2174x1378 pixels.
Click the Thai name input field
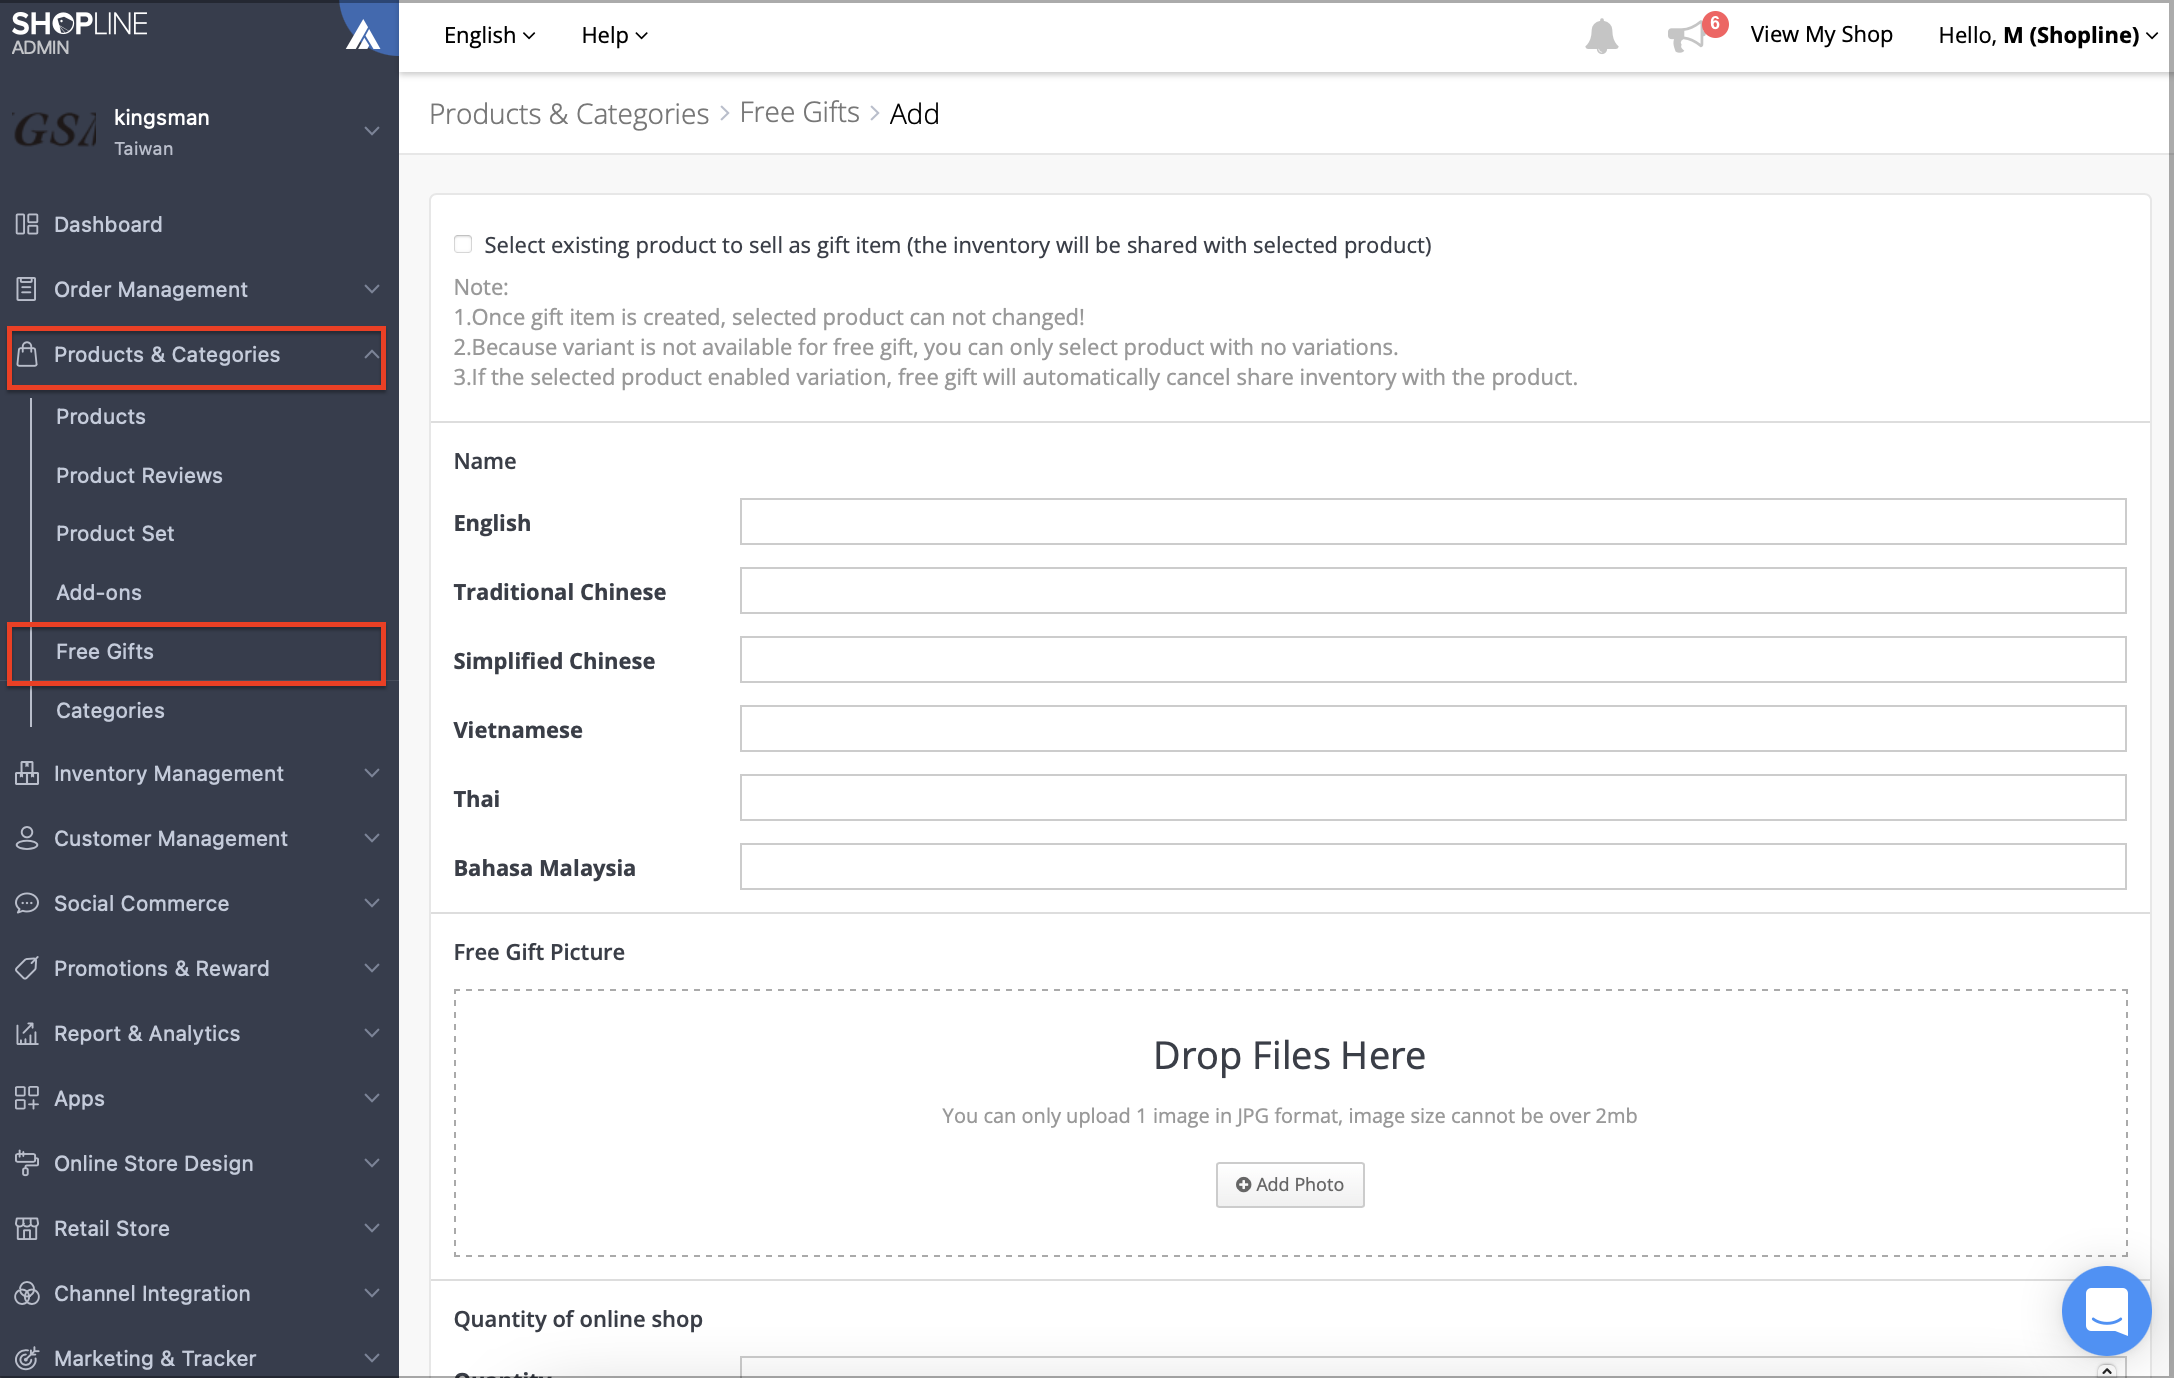click(1432, 798)
